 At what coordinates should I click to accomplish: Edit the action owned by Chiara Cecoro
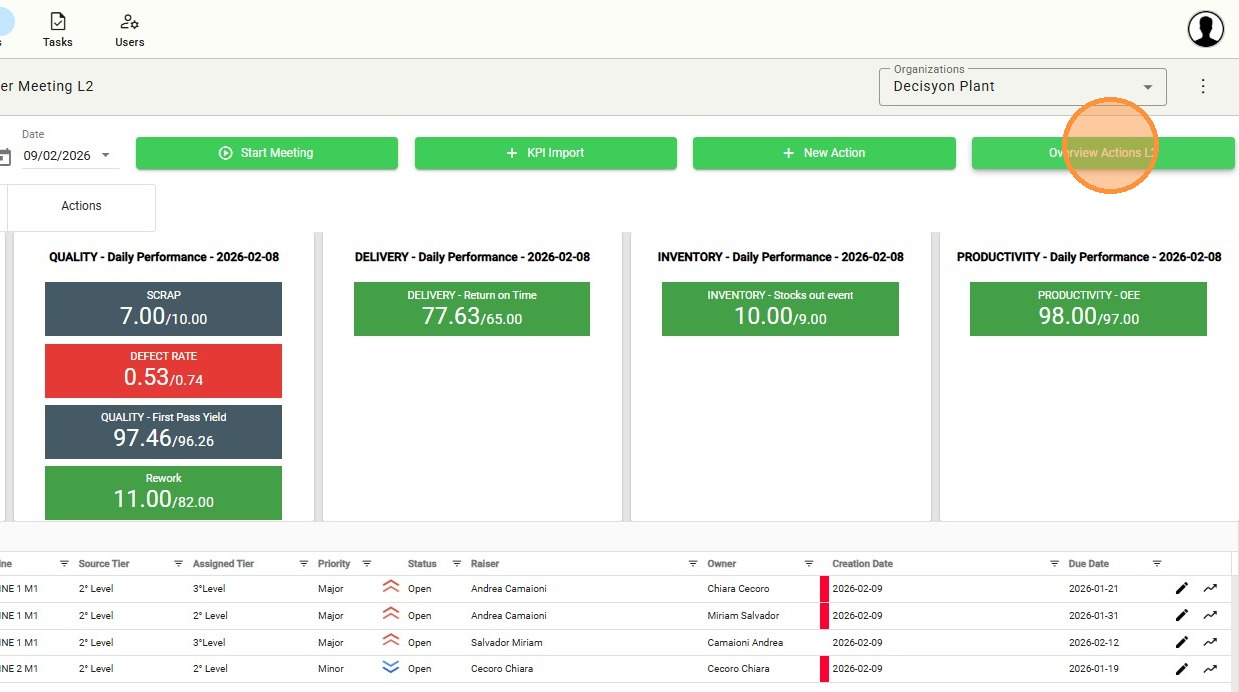1182,589
